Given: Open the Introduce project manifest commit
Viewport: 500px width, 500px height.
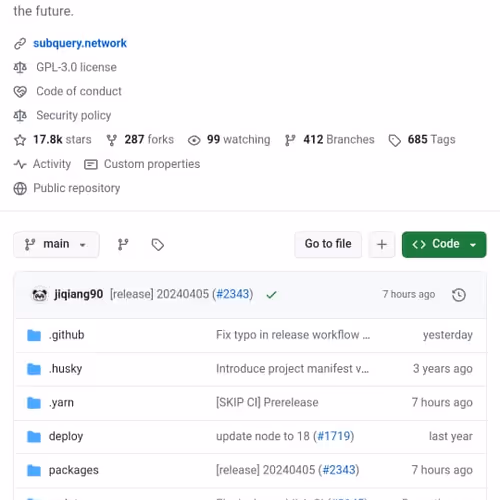Looking at the screenshot, I should pos(292,369).
